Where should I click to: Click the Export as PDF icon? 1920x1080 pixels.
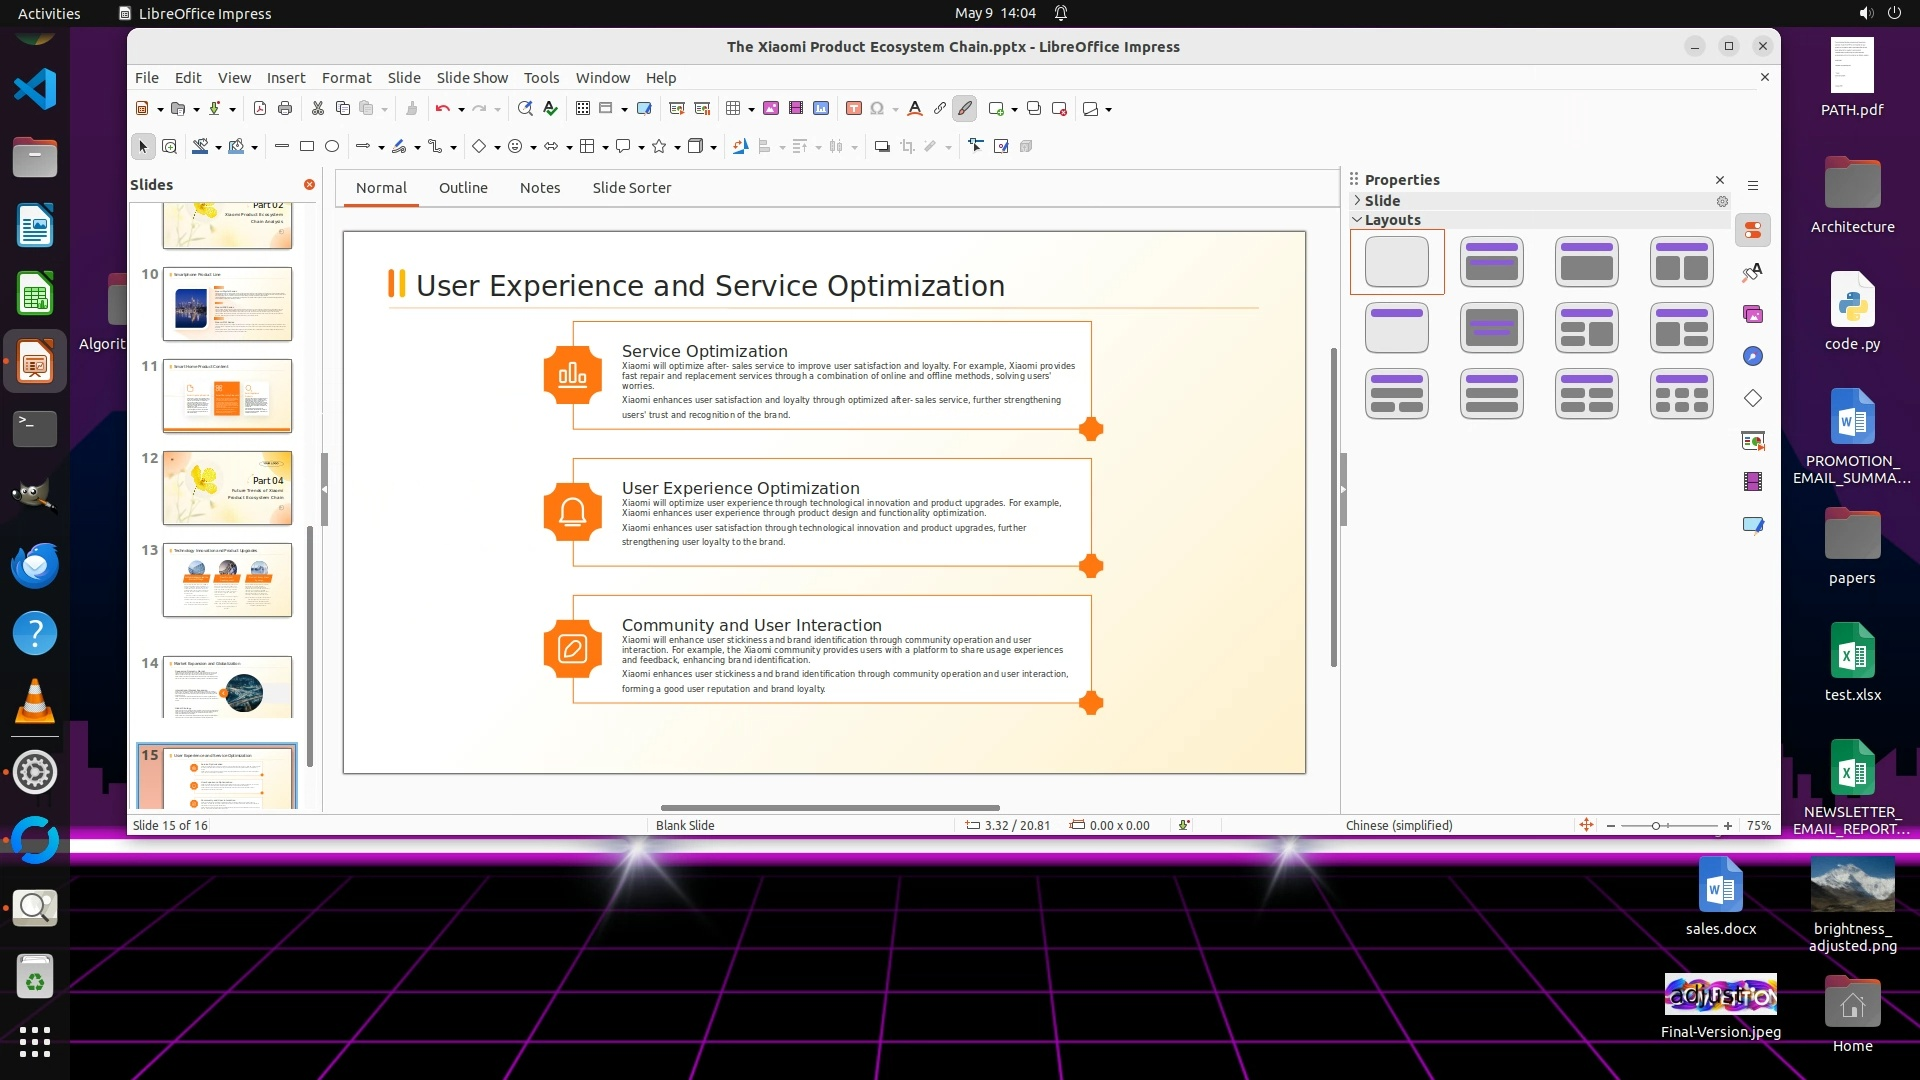click(260, 109)
